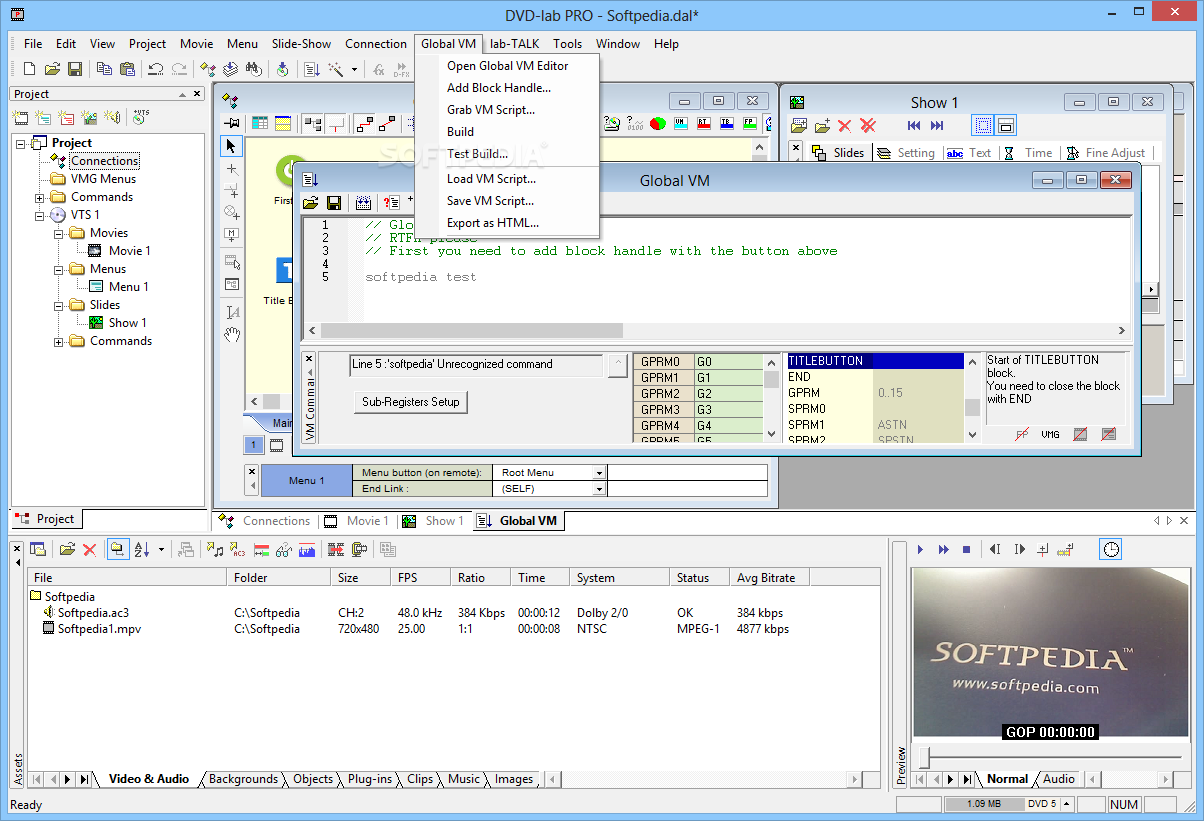Jump to first slide with rewind icon in Show 1
The width and height of the screenshot is (1204, 821).
914,126
